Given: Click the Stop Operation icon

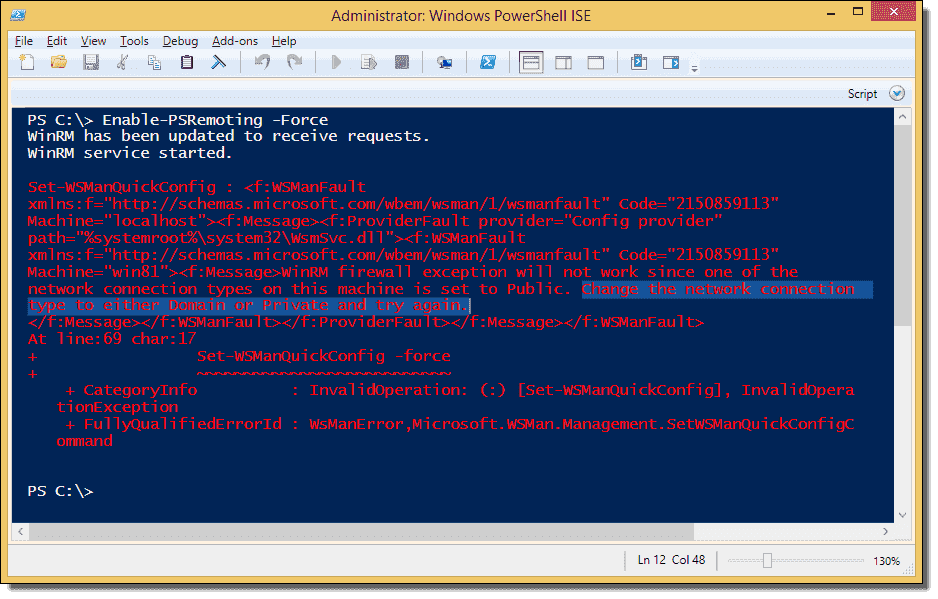Looking at the screenshot, I should [x=402, y=62].
